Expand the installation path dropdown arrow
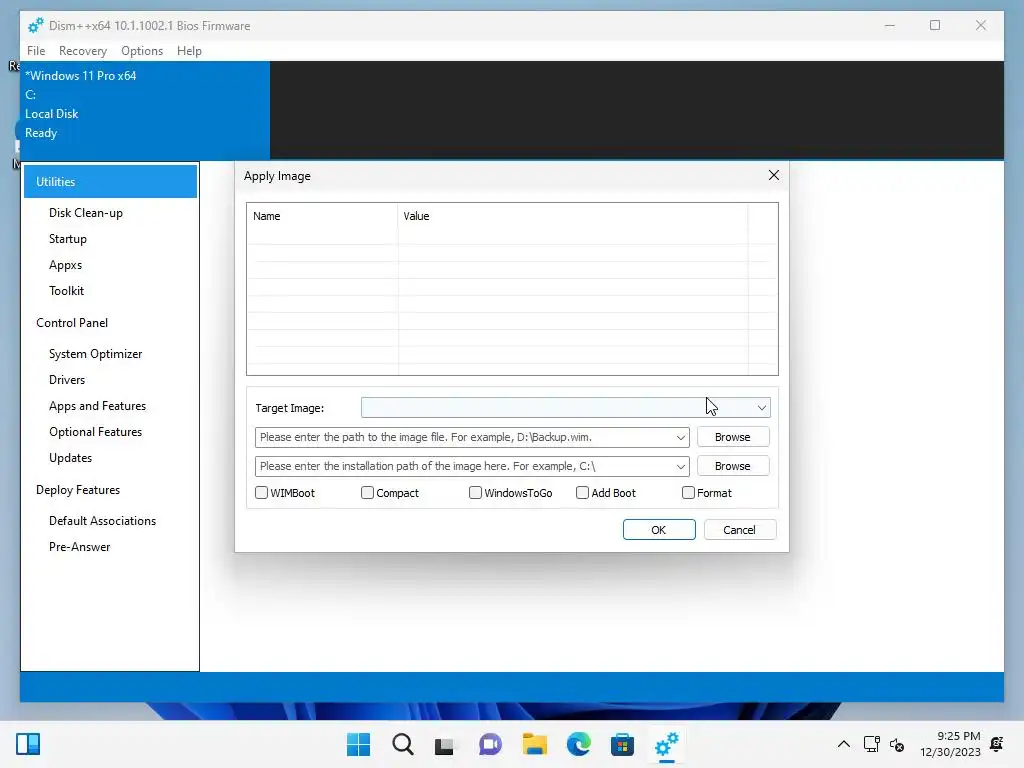 680,466
